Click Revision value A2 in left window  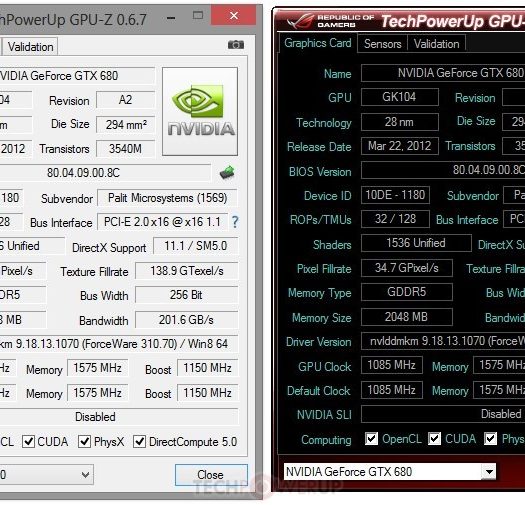click(x=126, y=100)
